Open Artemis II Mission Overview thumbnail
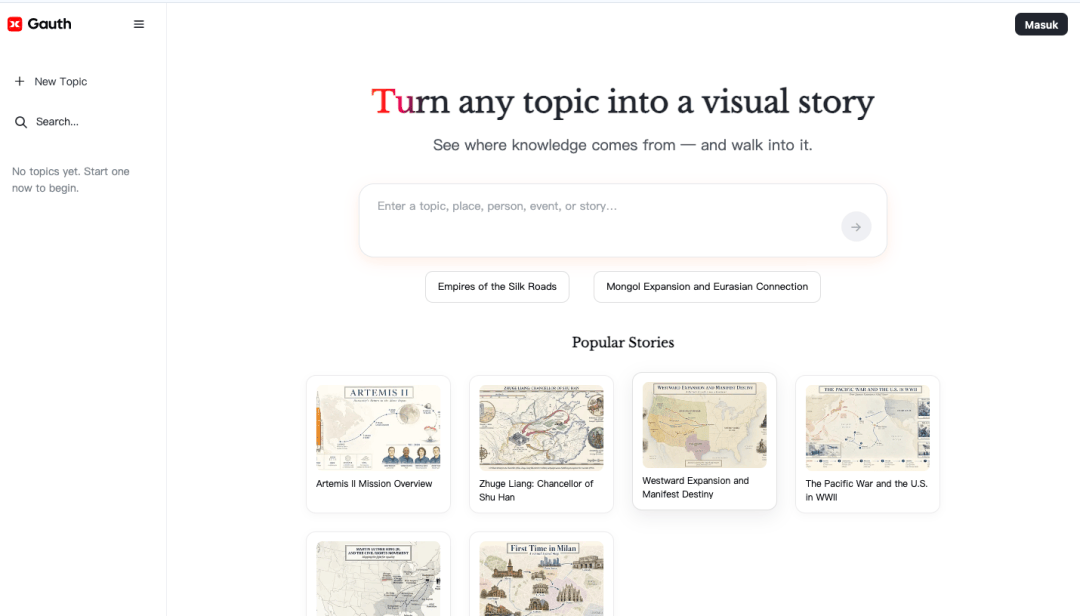Viewport: 1080px width, 616px height. click(378, 427)
